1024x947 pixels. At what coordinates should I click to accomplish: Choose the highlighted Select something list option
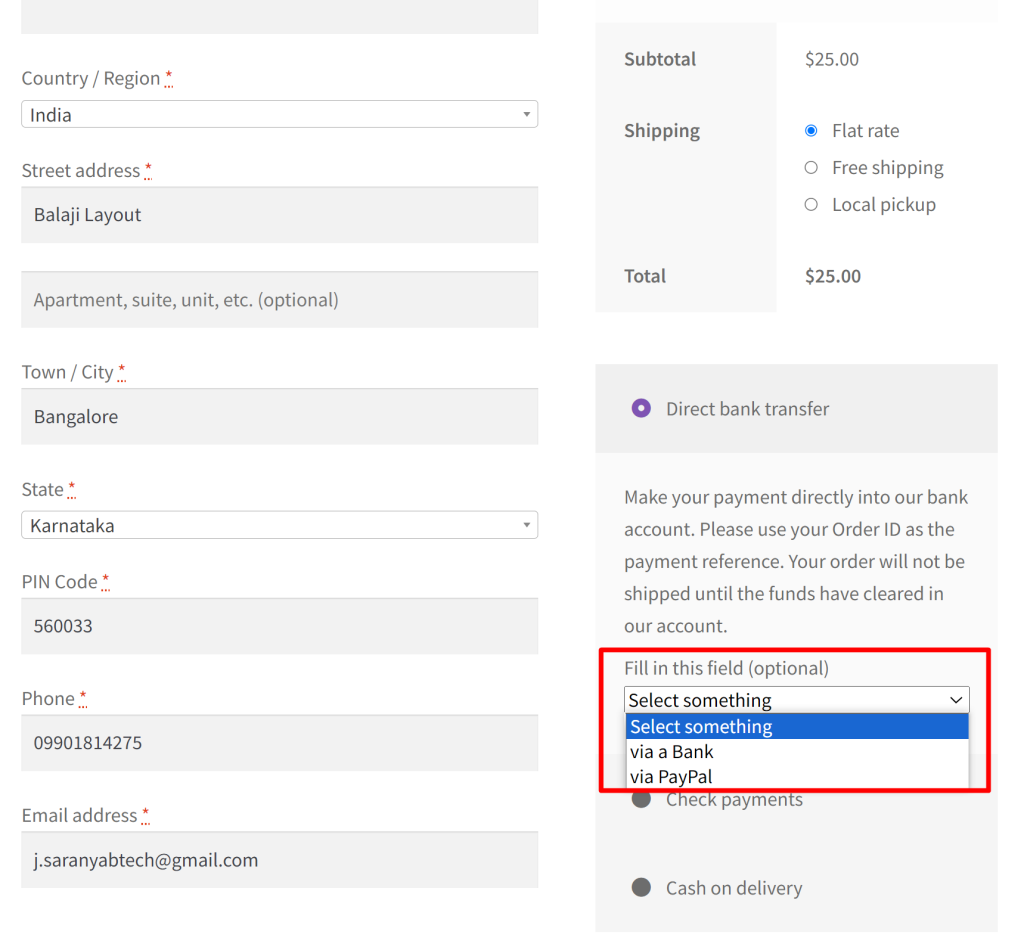coord(797,727)
